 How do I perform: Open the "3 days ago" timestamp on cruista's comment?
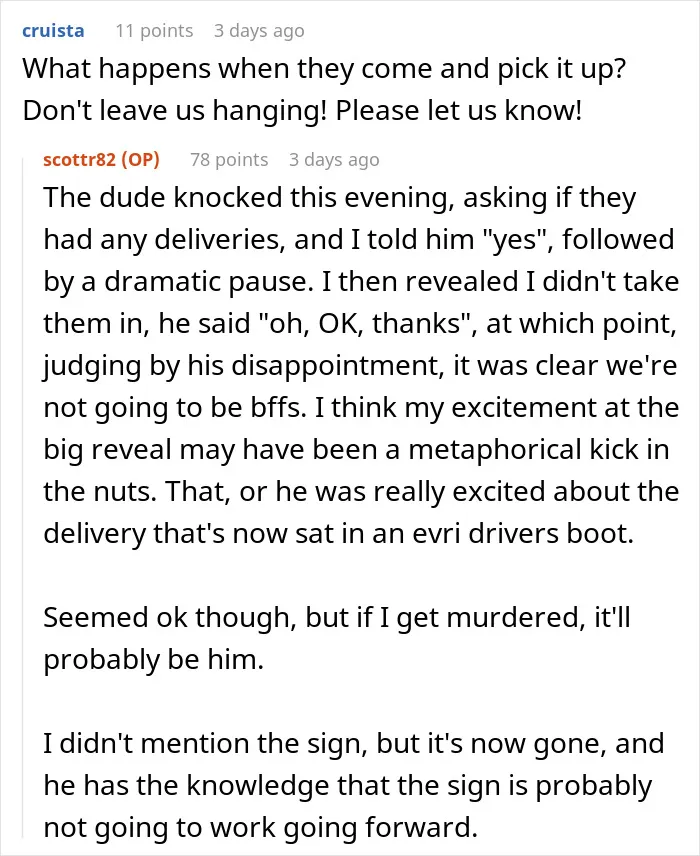(259, 31)
